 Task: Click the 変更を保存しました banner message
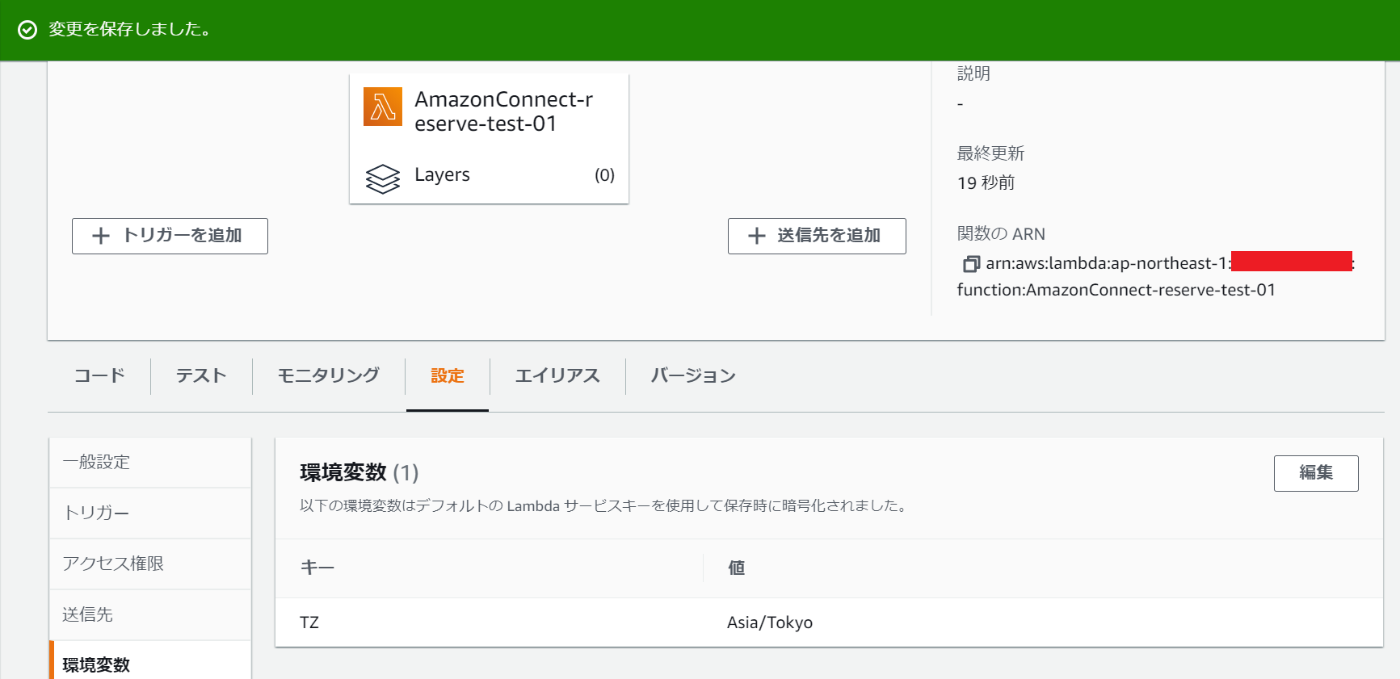pyautogui.click(x=129, y=29)
